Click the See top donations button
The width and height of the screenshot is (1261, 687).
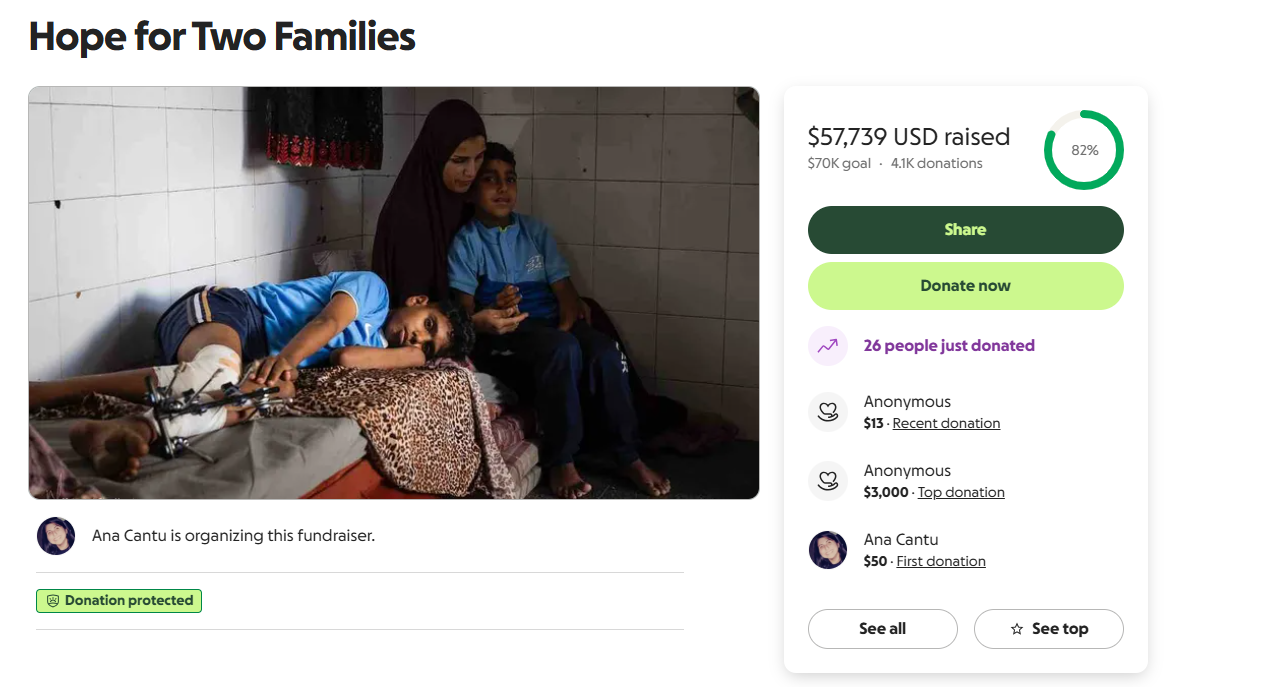pyautogui.click(x=1048, y=629)
